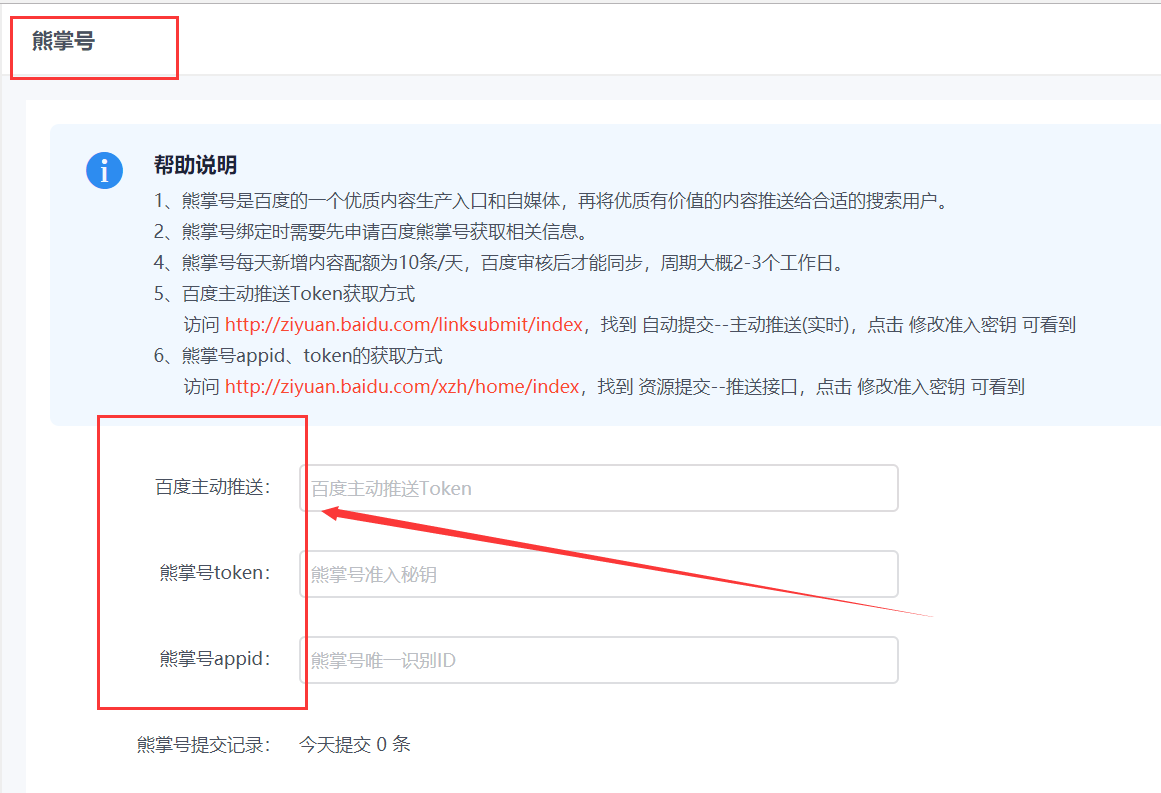Click help line 5 百度主动推送Token获取方式
1161x793 pixels.
pos(284,294)
